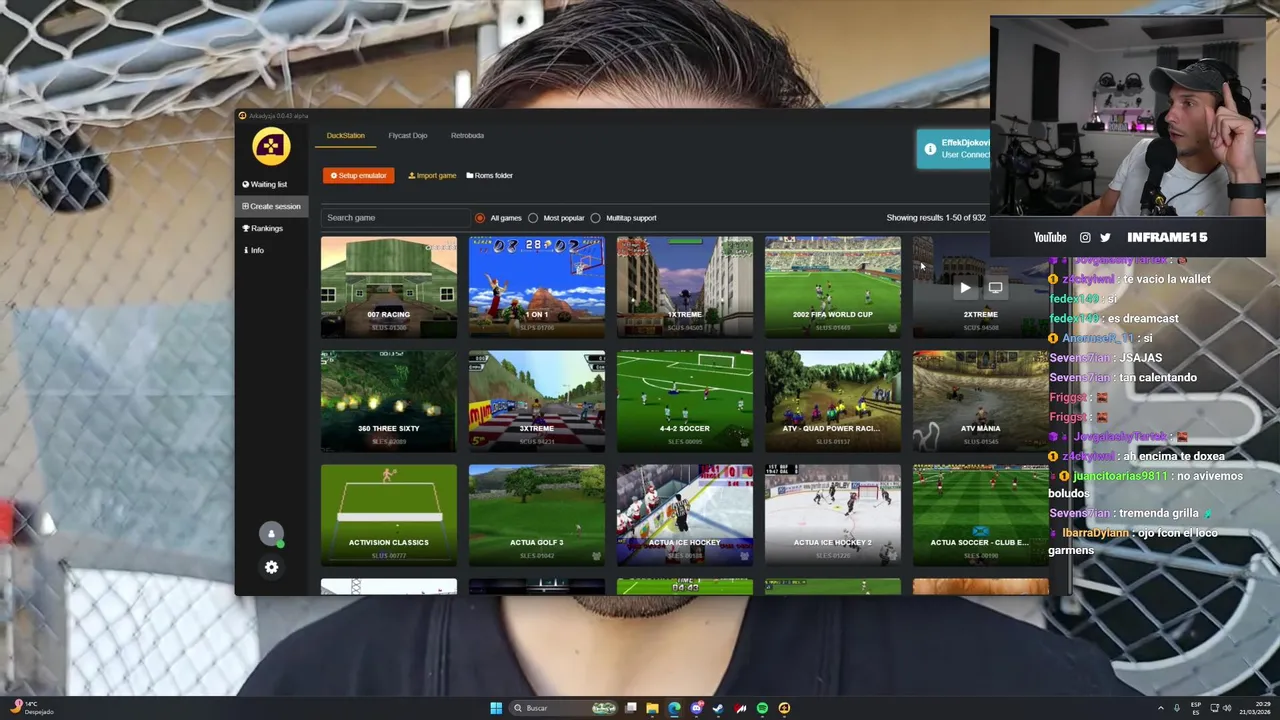The image size is (1280, 720).
Task: Open the Arkadyzja icon in the taskbar
Action: (784, 708)
